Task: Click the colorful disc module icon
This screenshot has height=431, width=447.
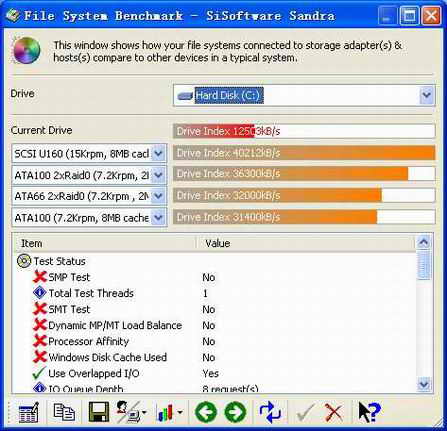Action: point(27,50)
